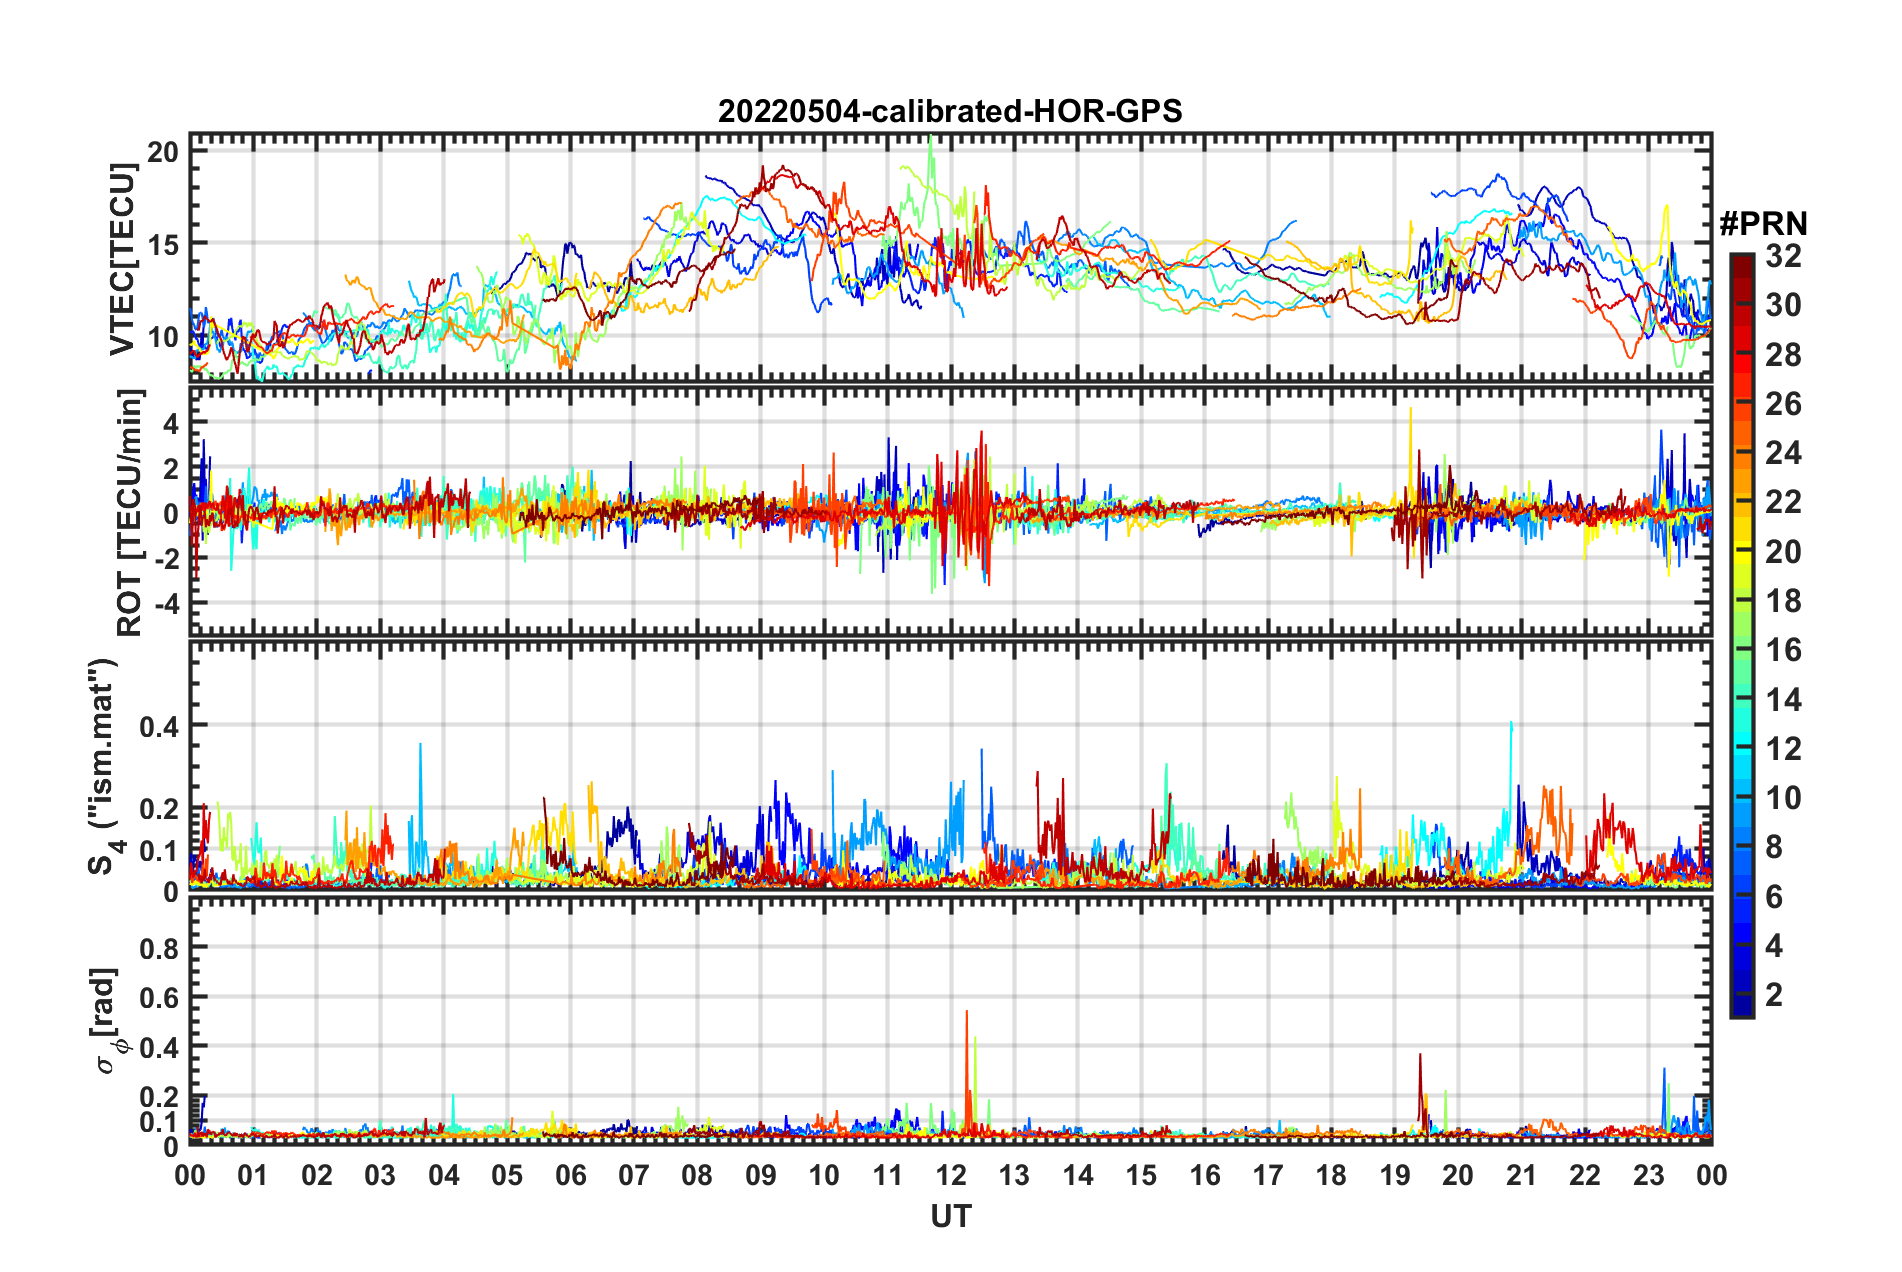The image size is (1902, 1272).
Task: Click inside the ROT plot panel
Action: tap(951, 511)
